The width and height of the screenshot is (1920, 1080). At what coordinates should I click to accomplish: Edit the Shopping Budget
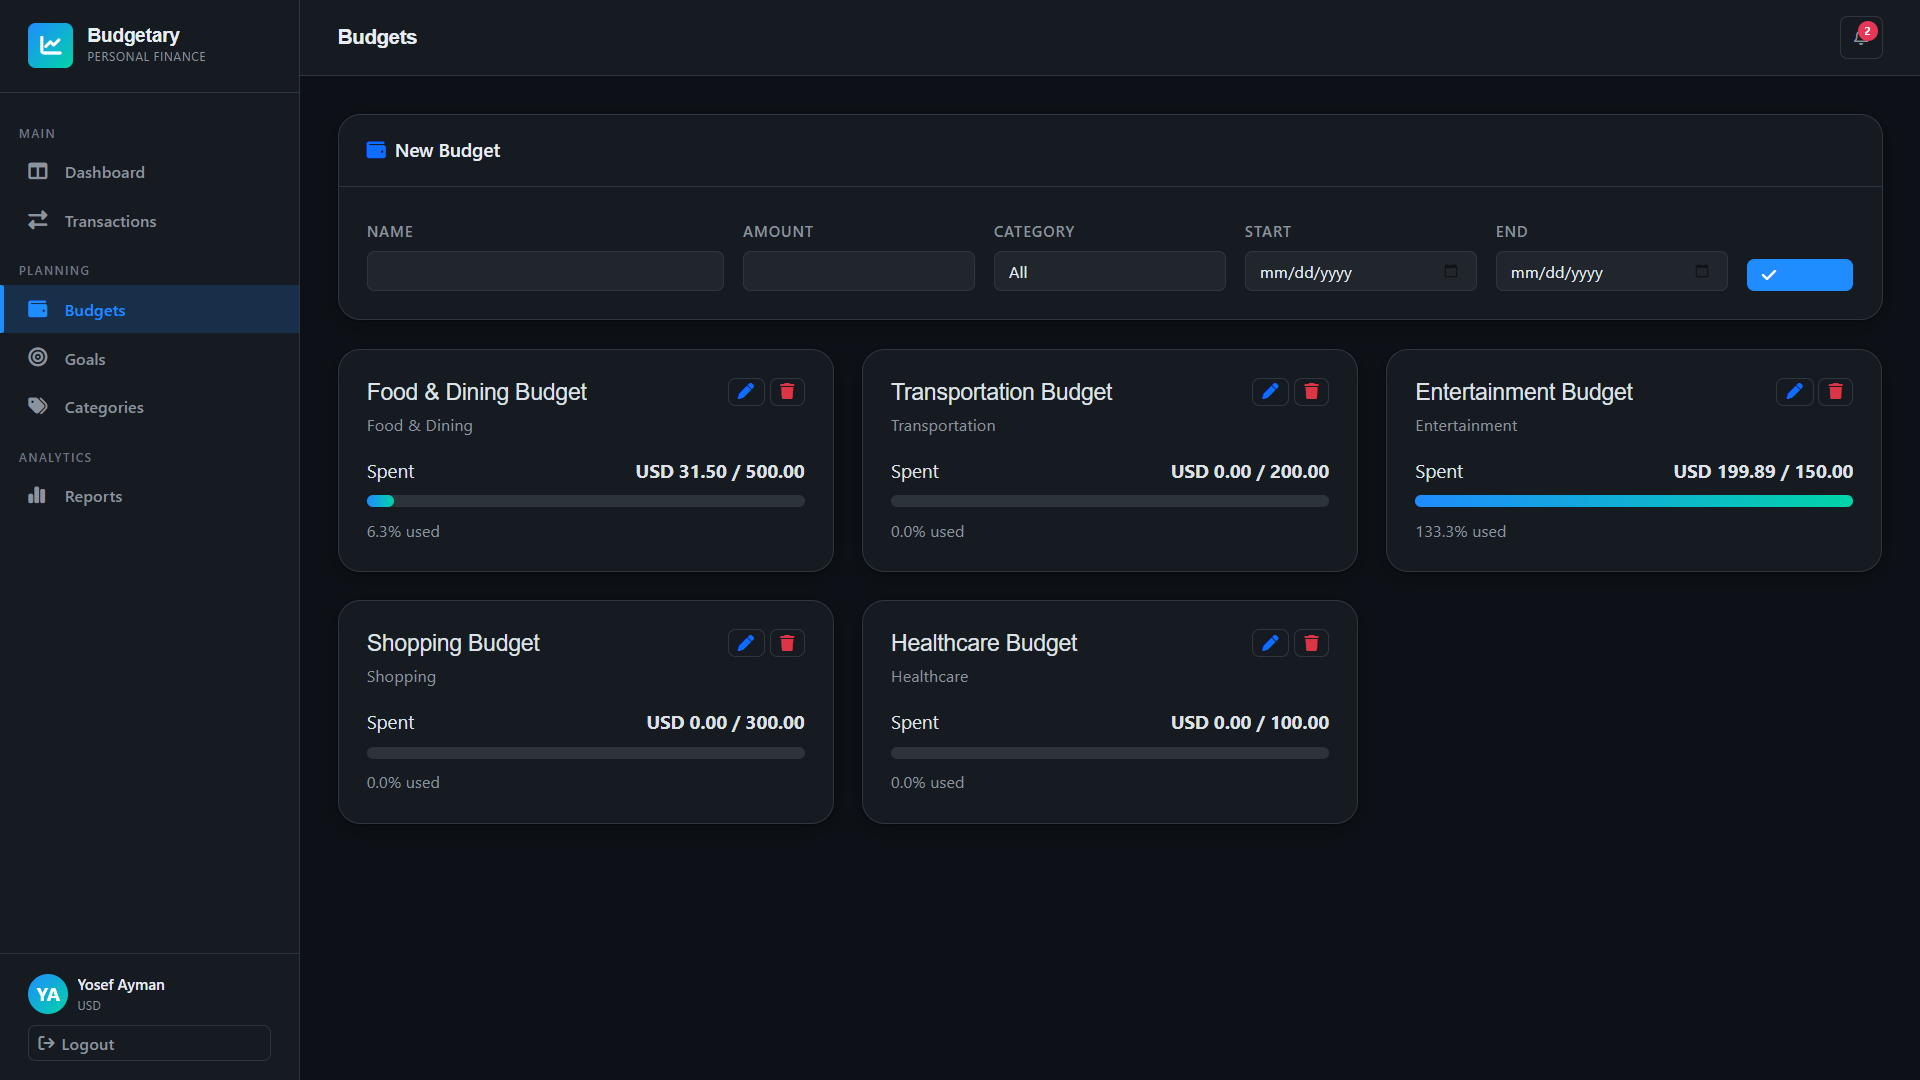(746, 643)
